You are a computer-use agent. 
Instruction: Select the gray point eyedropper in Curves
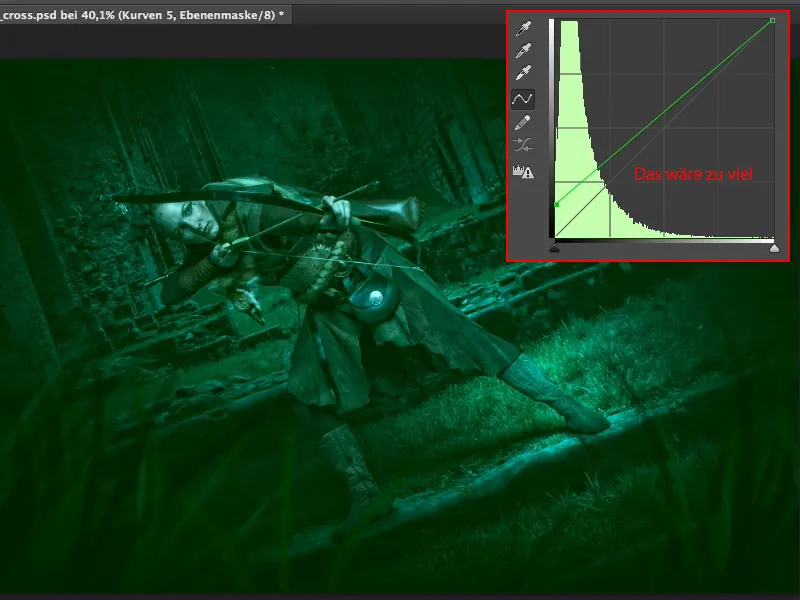pyautogui.click(x=523, y=51)
